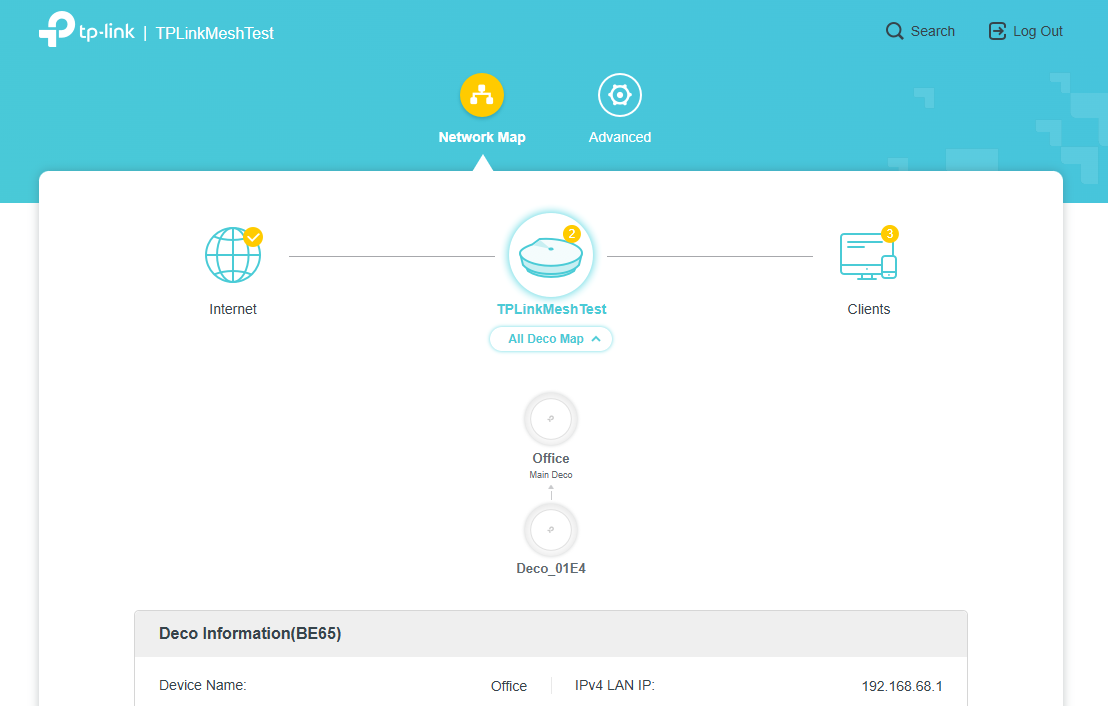Click the Device Name: field label
Screen dimensions: 1108x706
coord(203,686)
